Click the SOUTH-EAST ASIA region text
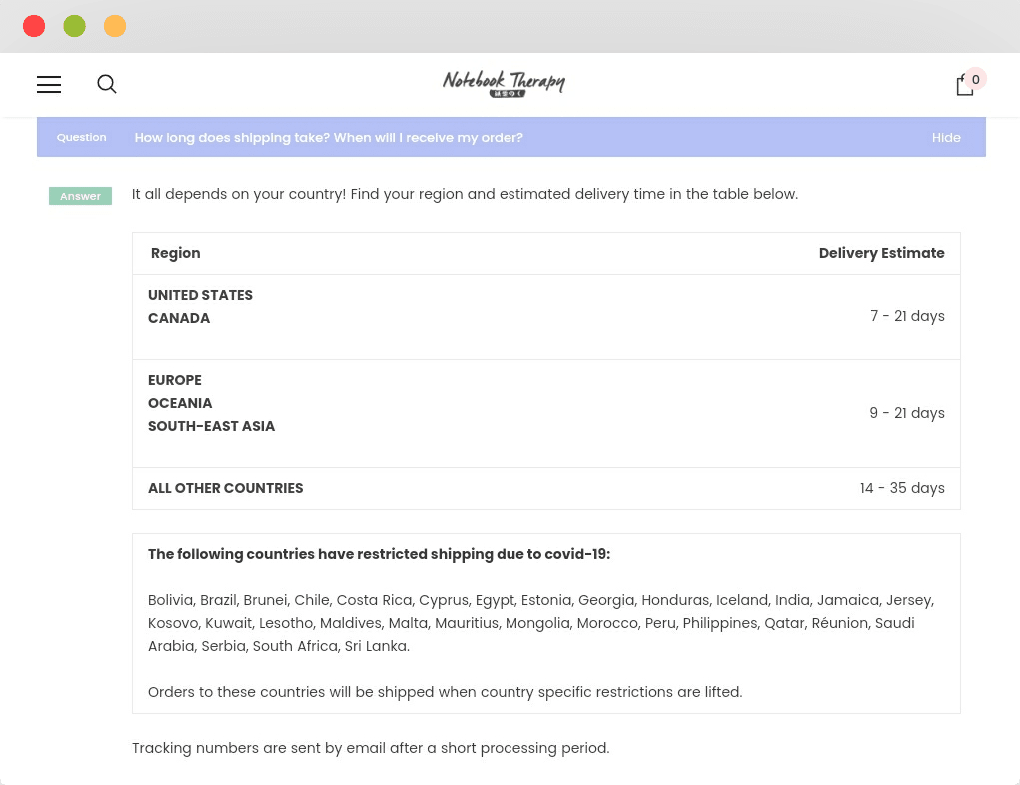Screen dimensions: 1020x785 click(x=211, y=426)
